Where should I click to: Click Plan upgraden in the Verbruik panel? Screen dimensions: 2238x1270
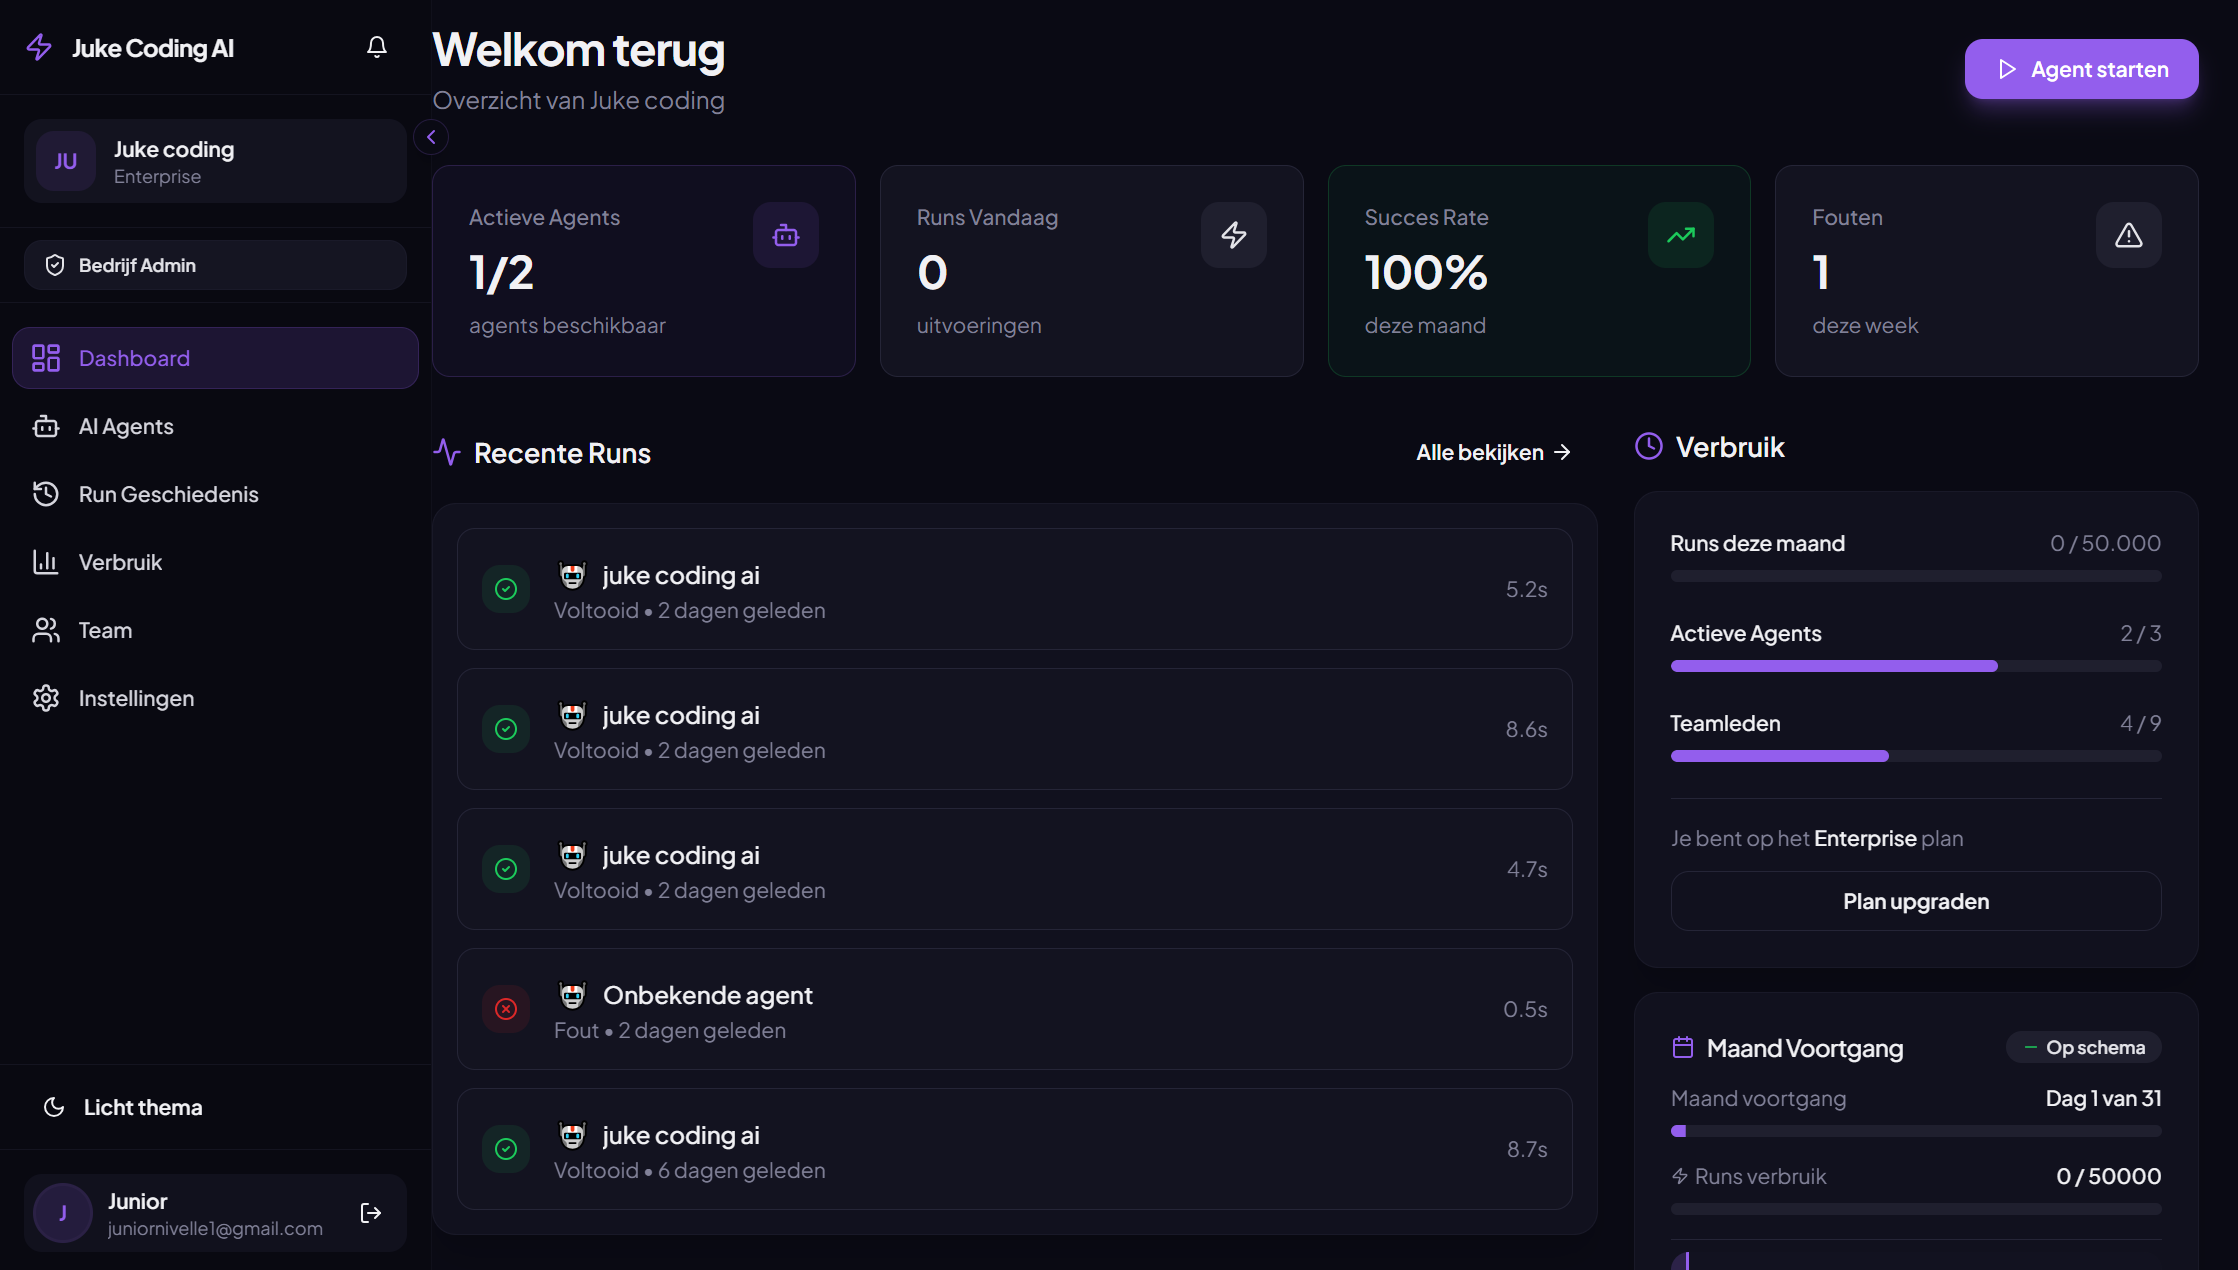pos(1915,900)
